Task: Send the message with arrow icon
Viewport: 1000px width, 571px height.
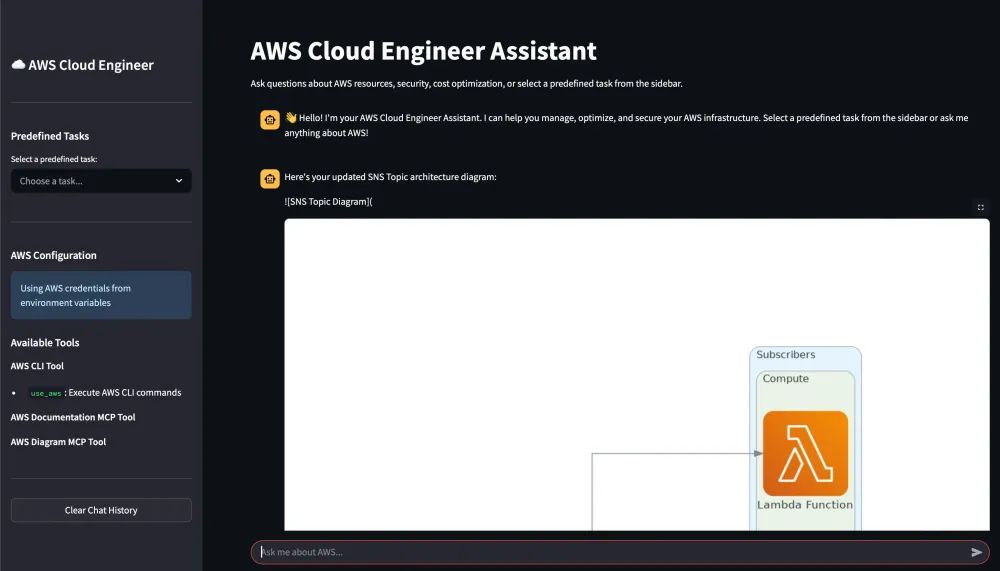Action: [976, 552]
